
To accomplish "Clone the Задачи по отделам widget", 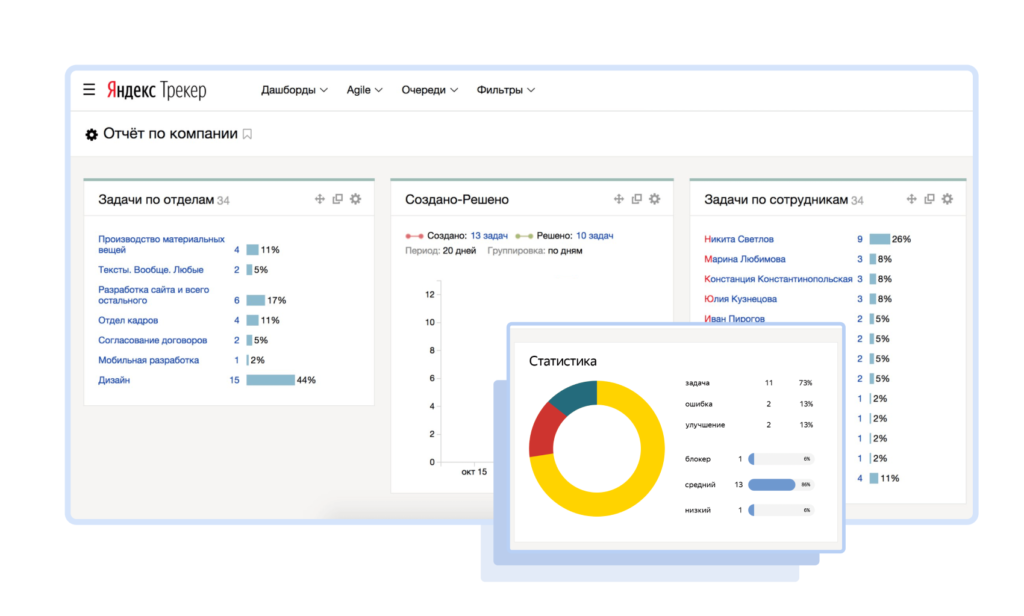I will pyautogui.click(x=338, y=199).
